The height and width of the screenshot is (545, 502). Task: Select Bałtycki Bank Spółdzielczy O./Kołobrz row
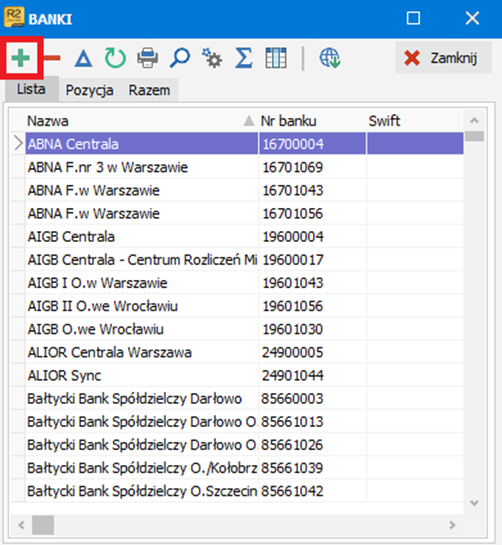click(244, 468)
